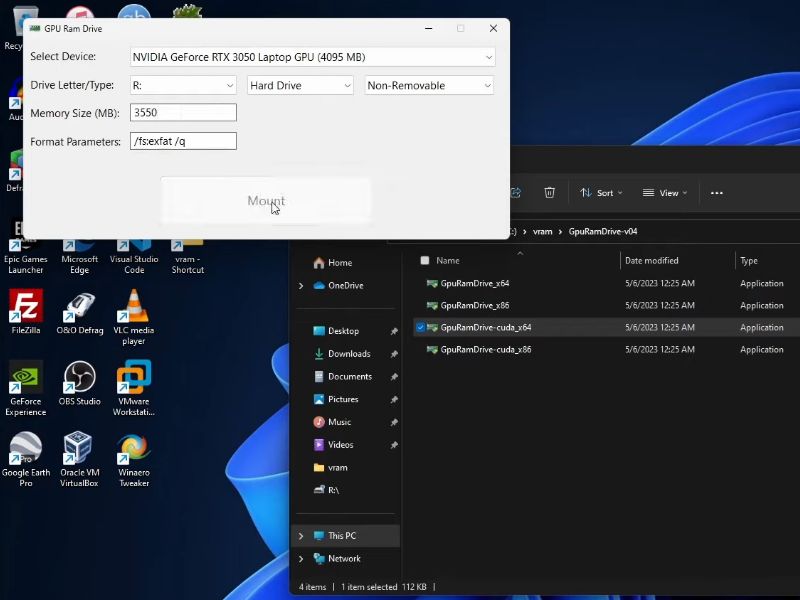Open Oracle VM VirtualBox desktop shortcut
Screen dimensions: 800x600
coord(80,459)
